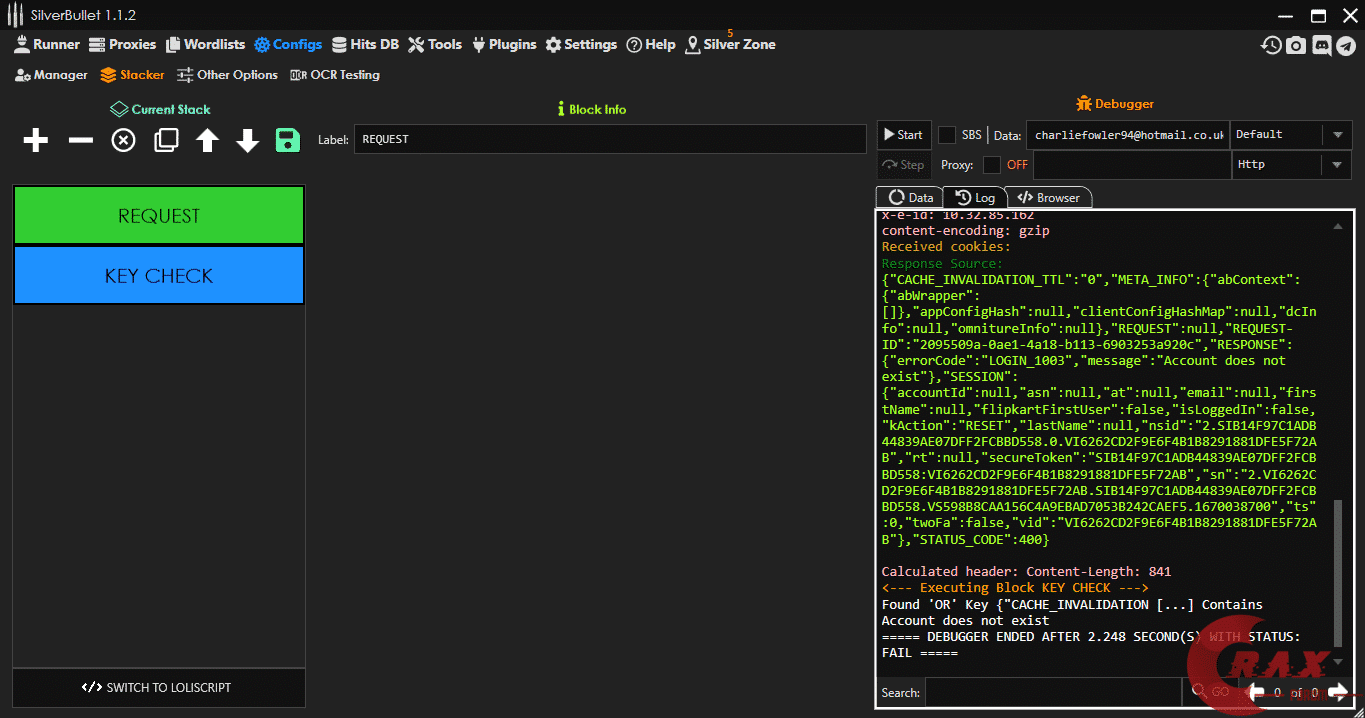Screen dimensions: 1365x718
Task: Remove the selected block with minus icon
Action: point(80,141)
